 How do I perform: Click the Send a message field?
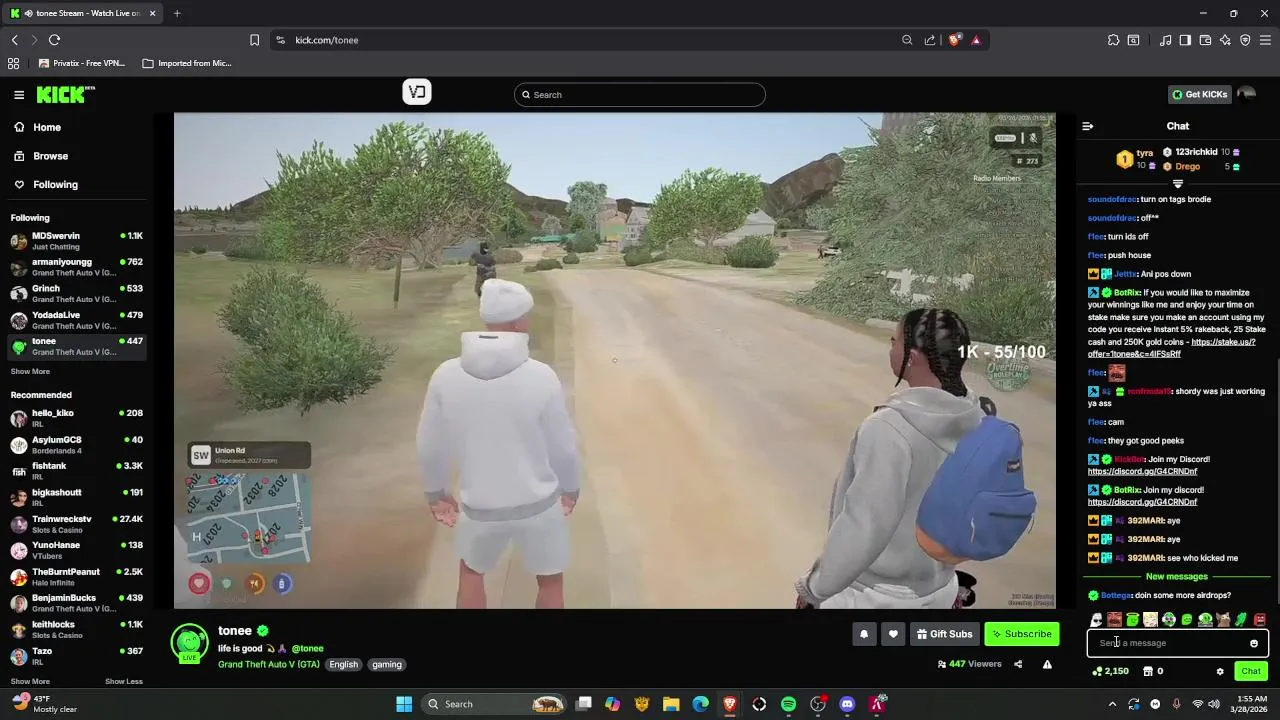tap(1177, 643)
